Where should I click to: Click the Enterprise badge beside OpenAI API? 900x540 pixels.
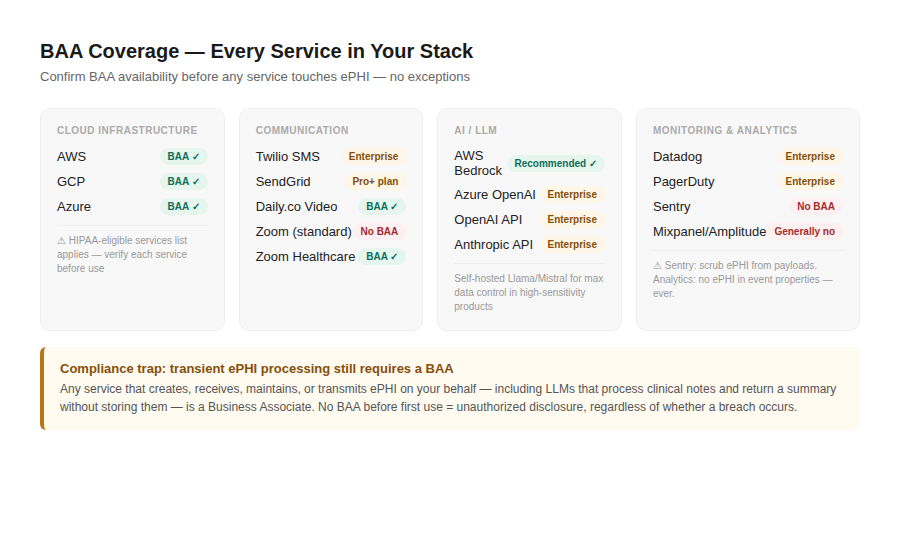pyautogui.click(x=572, y=219)
